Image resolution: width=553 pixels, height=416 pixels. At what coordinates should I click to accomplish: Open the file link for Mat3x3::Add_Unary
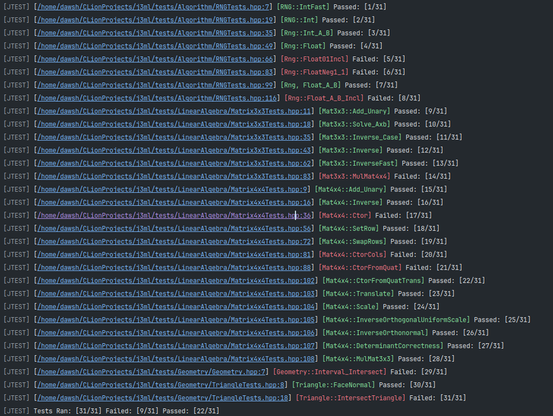coord(175,111)
